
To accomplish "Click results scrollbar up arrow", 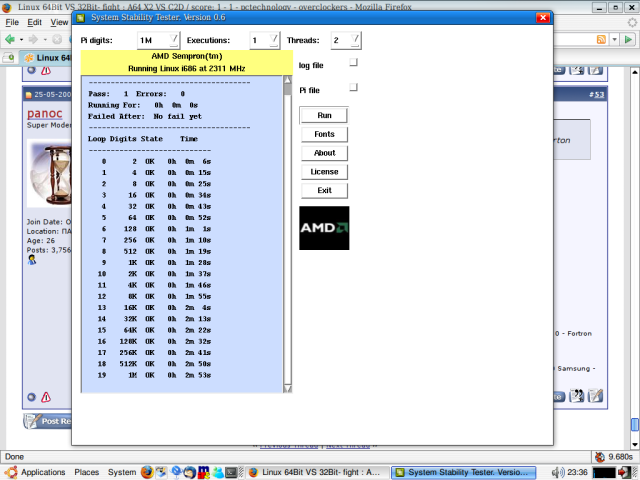I will (x=288, y=80).
